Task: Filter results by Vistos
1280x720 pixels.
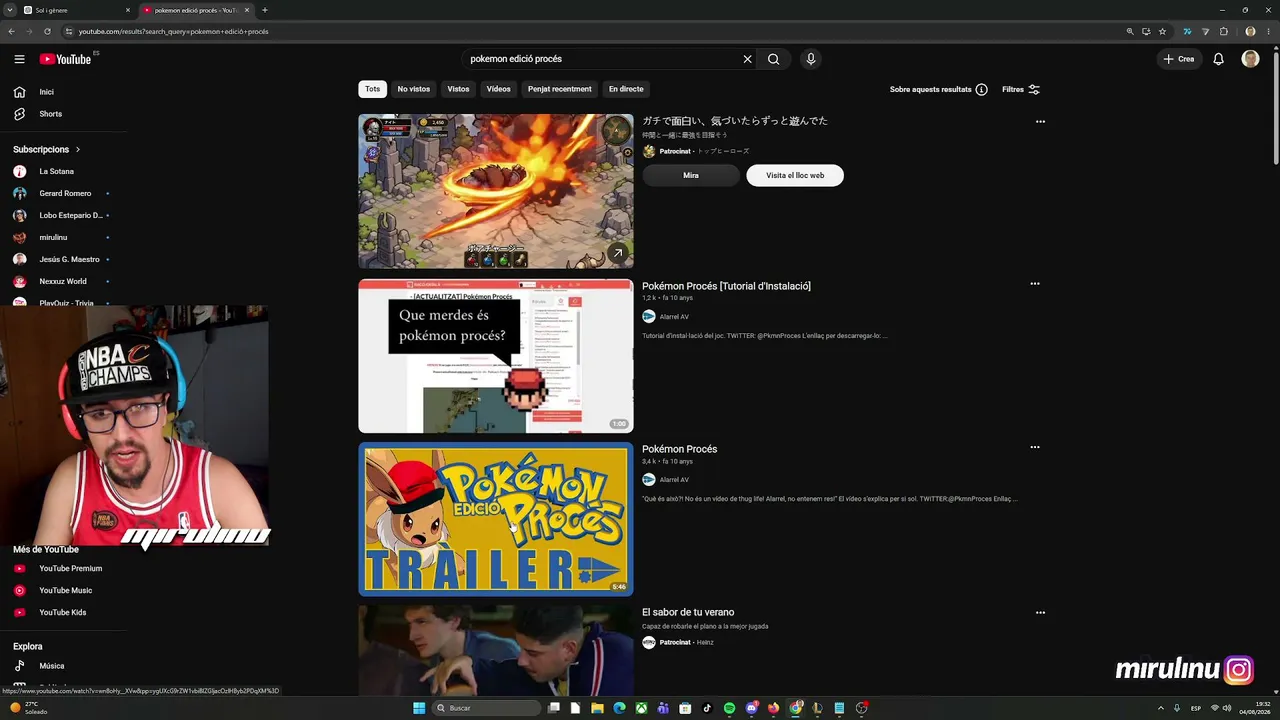Action: pos(458,89)
